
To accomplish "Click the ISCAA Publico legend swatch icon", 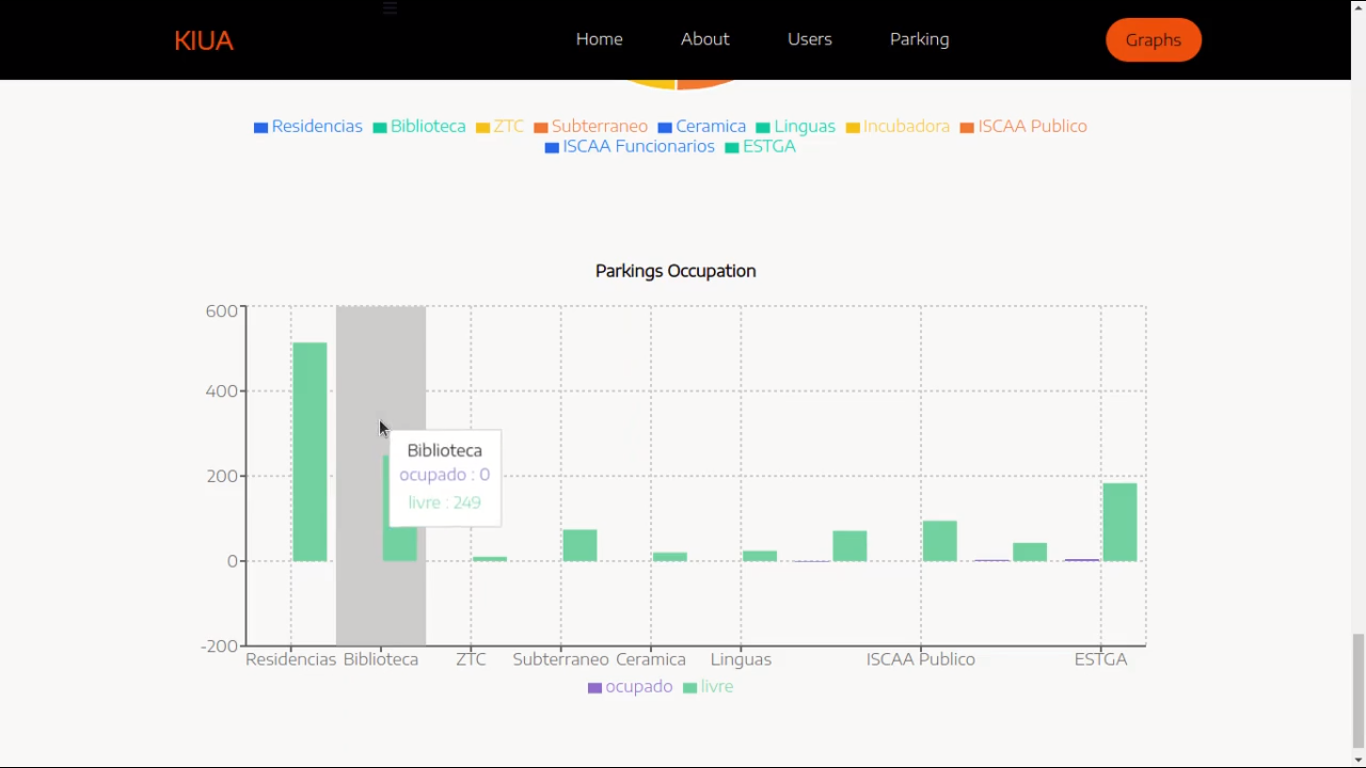I will pyautogui.click(x=967, y=128).
